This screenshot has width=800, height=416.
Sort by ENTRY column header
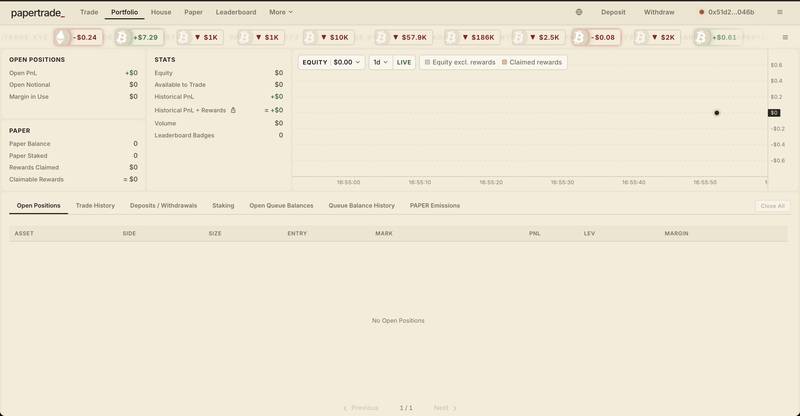pos(297,233)
